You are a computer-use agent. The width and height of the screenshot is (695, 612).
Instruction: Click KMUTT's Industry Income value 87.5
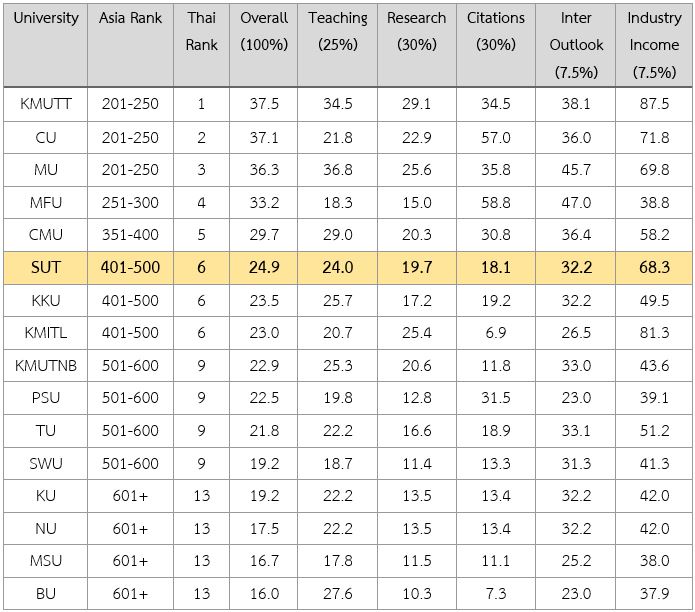point(654,104)
